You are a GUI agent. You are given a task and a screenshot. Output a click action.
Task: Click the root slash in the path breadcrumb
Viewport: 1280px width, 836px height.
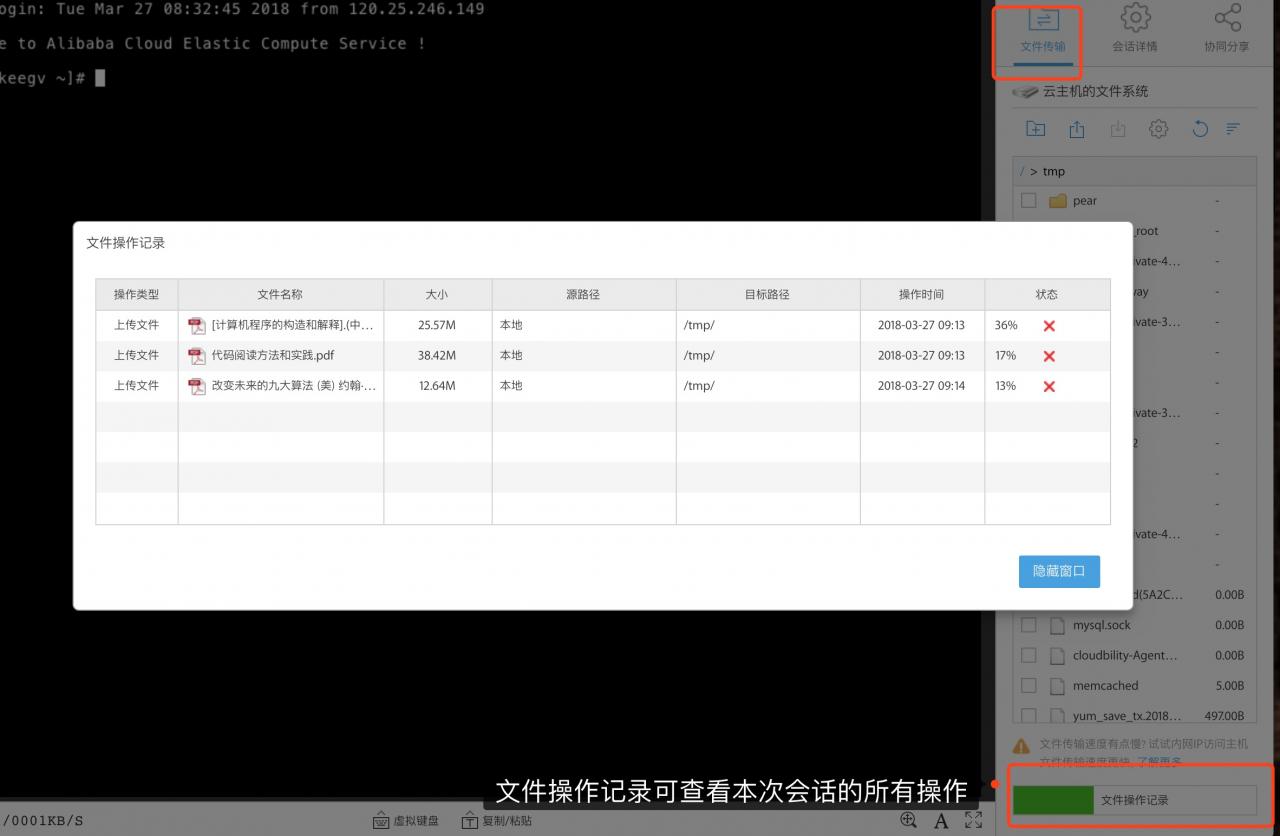pyautogui.click(x=1022, y=171)
